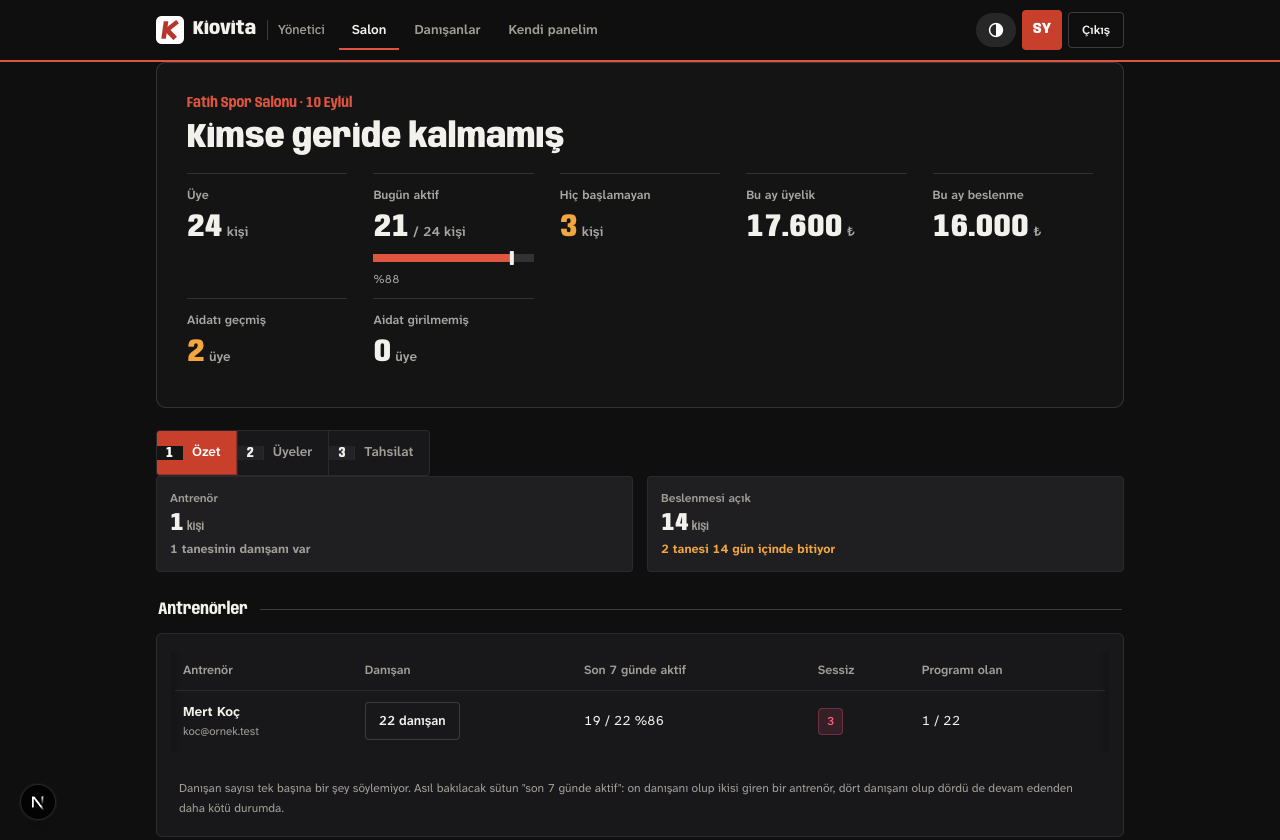Click the Kiovita brand name
This screenshot has height=840, width=1280.
[x=224, y=29]
